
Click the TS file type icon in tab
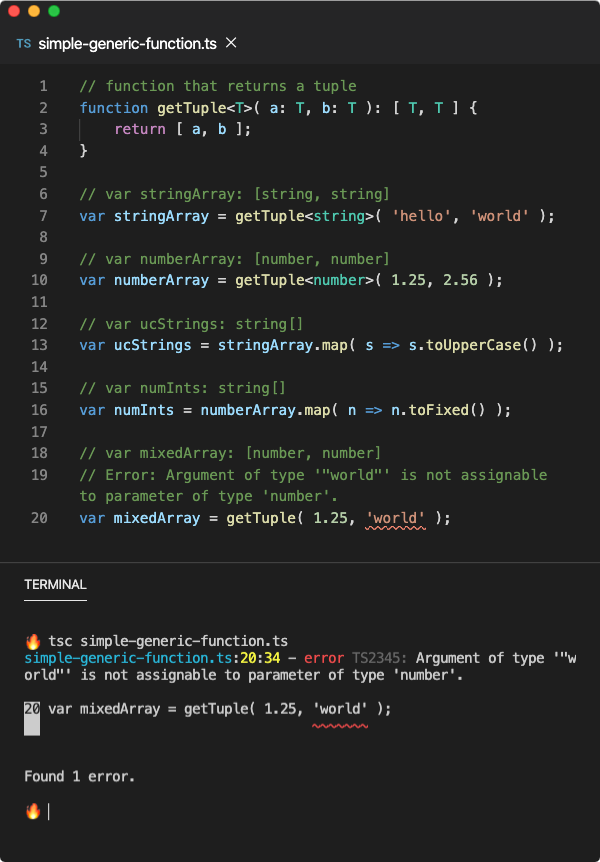click(x=24, y=43)
